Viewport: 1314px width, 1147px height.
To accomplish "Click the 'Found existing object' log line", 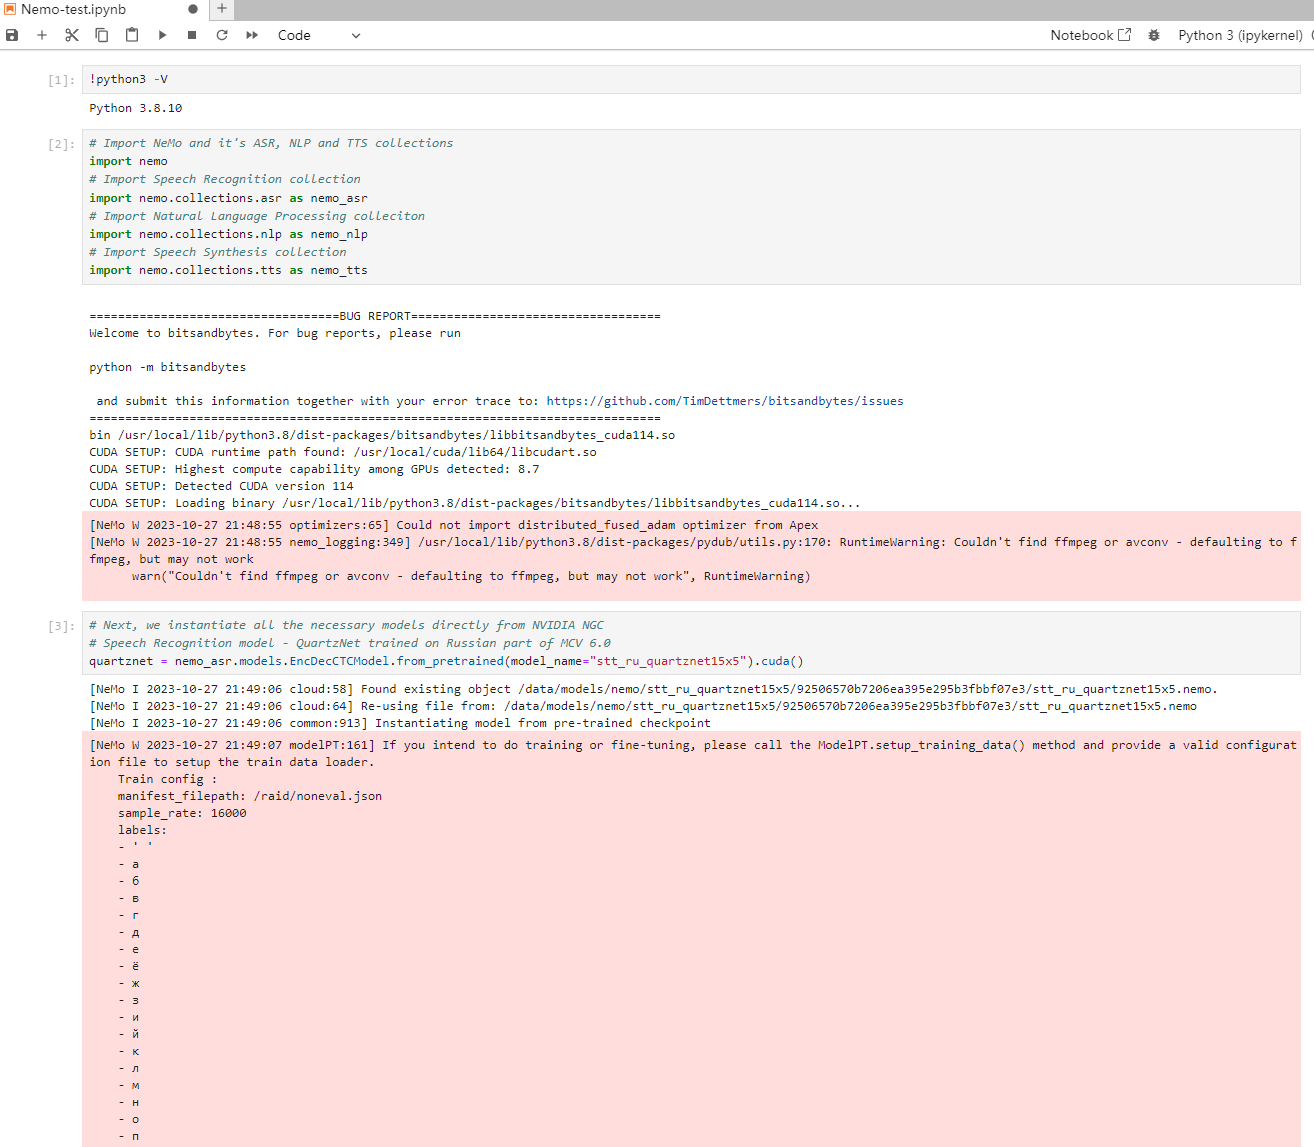I will (x=653, y=689).
